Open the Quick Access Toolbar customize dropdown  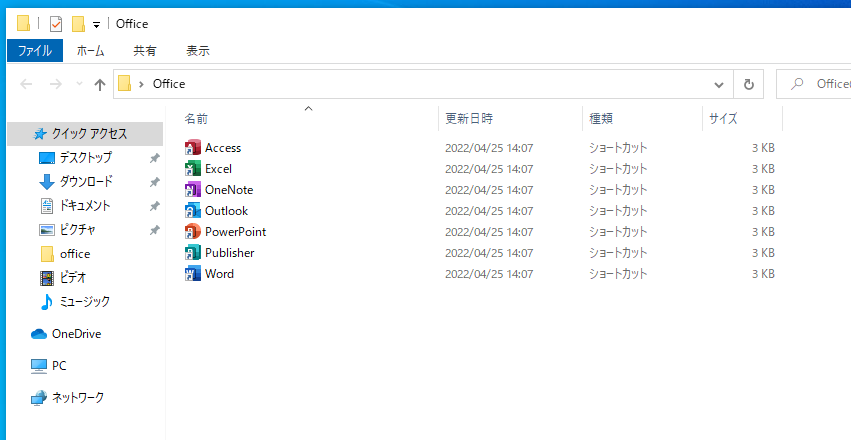(x=96, y=24)
